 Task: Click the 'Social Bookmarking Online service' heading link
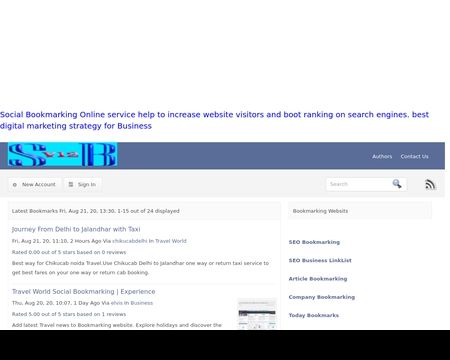pyautogui.click(x=214, y=120)
